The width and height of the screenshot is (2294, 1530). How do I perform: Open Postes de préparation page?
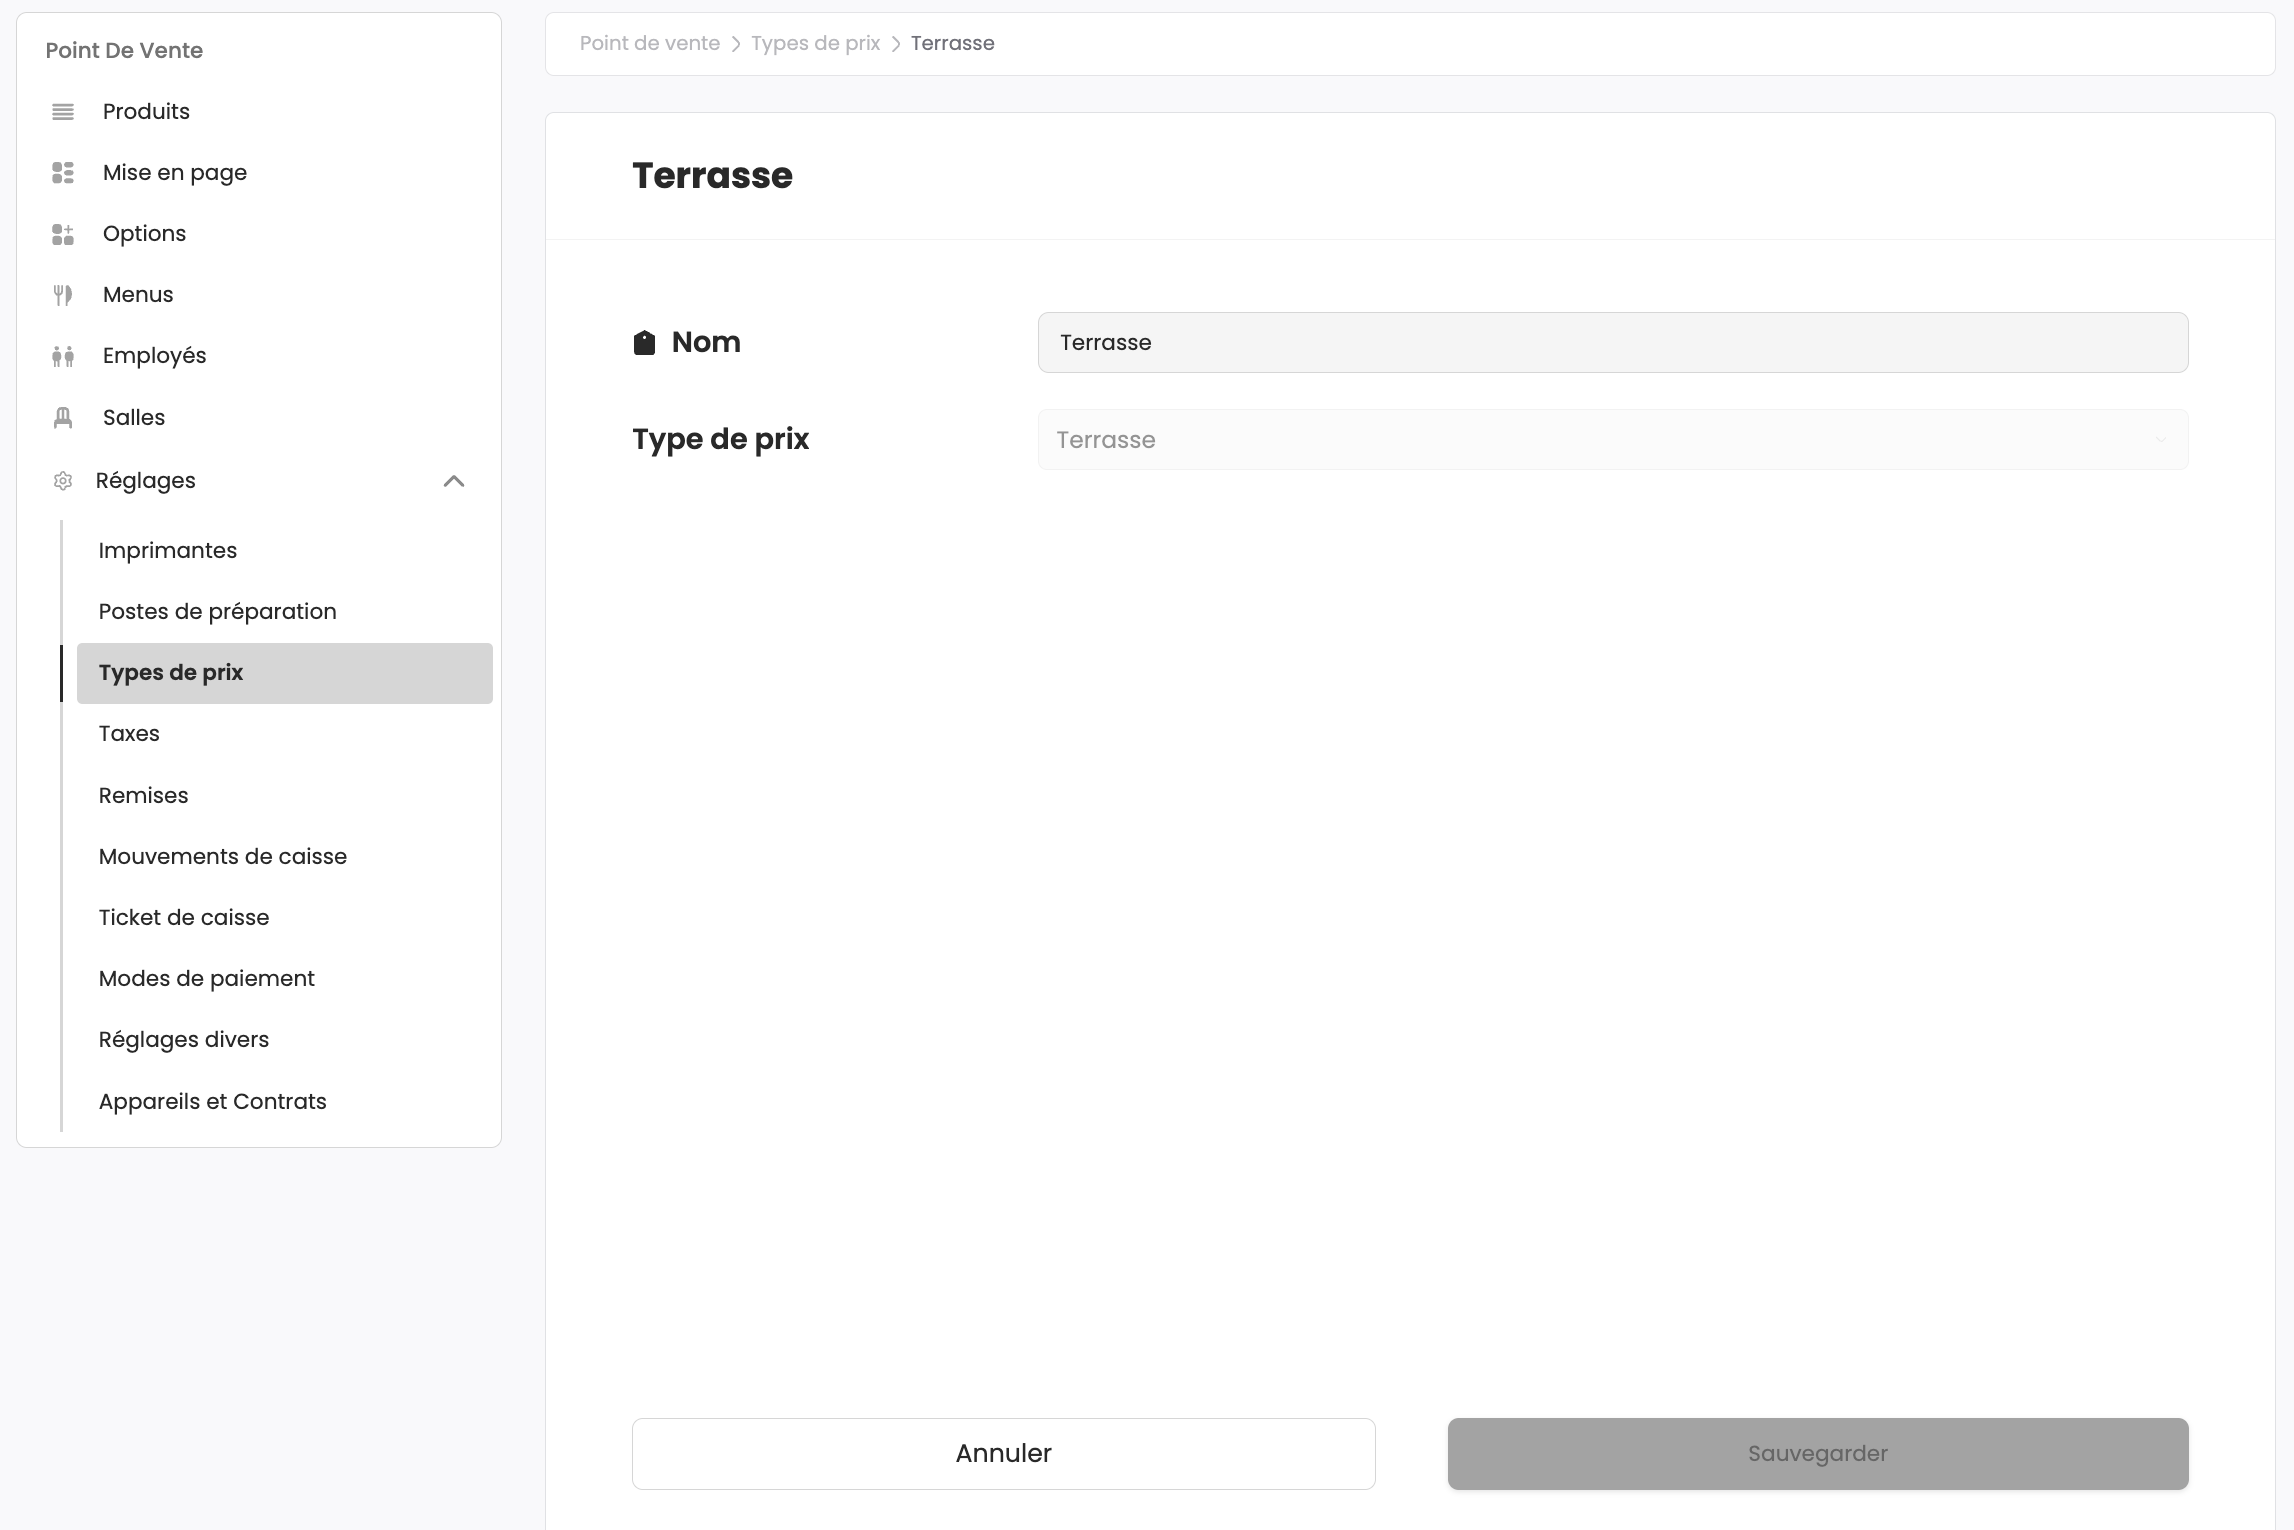217,612
